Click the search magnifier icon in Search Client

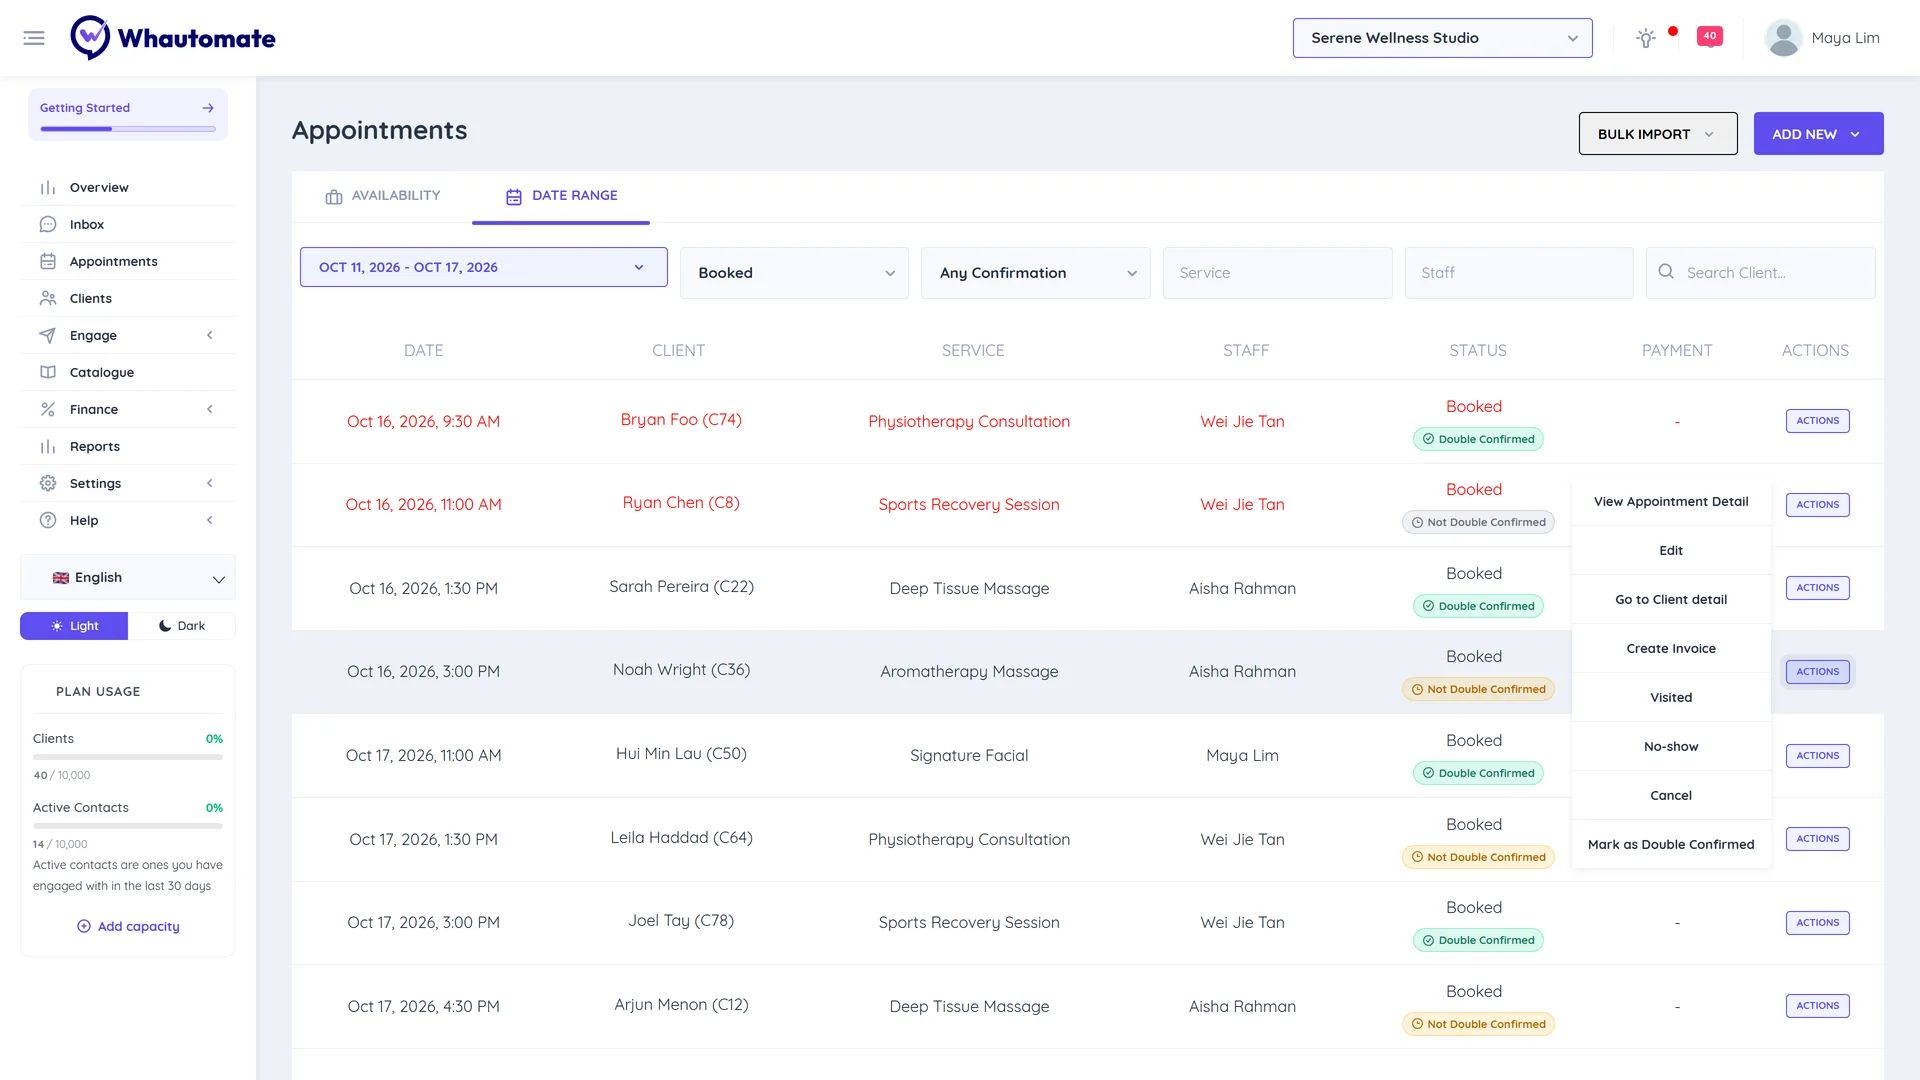click(x=1666, y=271)
